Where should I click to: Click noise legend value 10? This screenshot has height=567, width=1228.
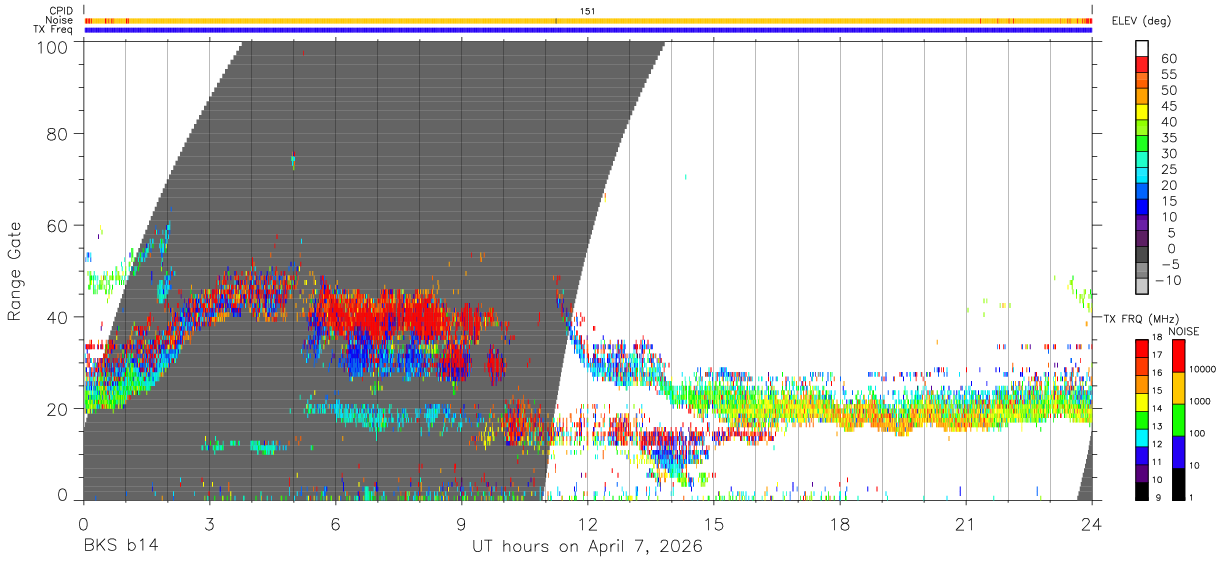tap(1196, 465)
